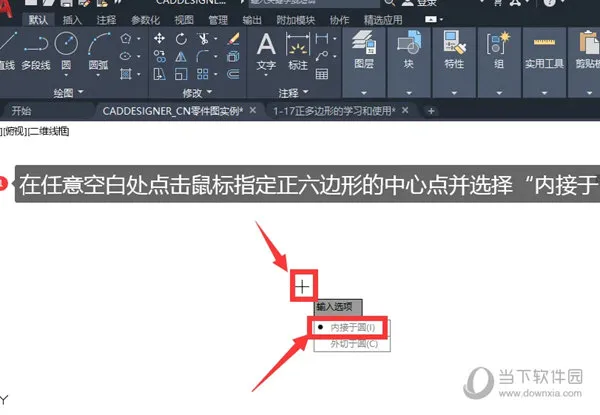The image size is (600, 415).
Task: Open the dropdown beside the Trim icon
Action: (216, 39)
